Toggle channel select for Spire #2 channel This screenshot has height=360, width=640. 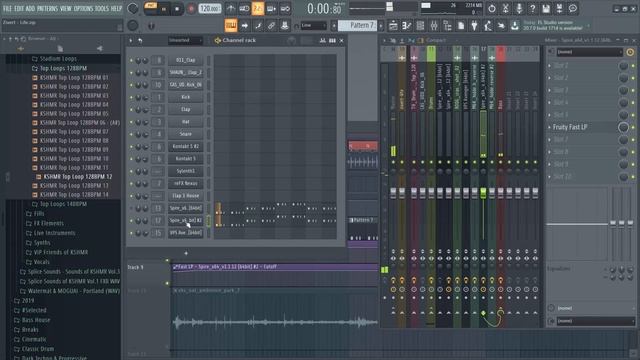click(x=209, y=221)
